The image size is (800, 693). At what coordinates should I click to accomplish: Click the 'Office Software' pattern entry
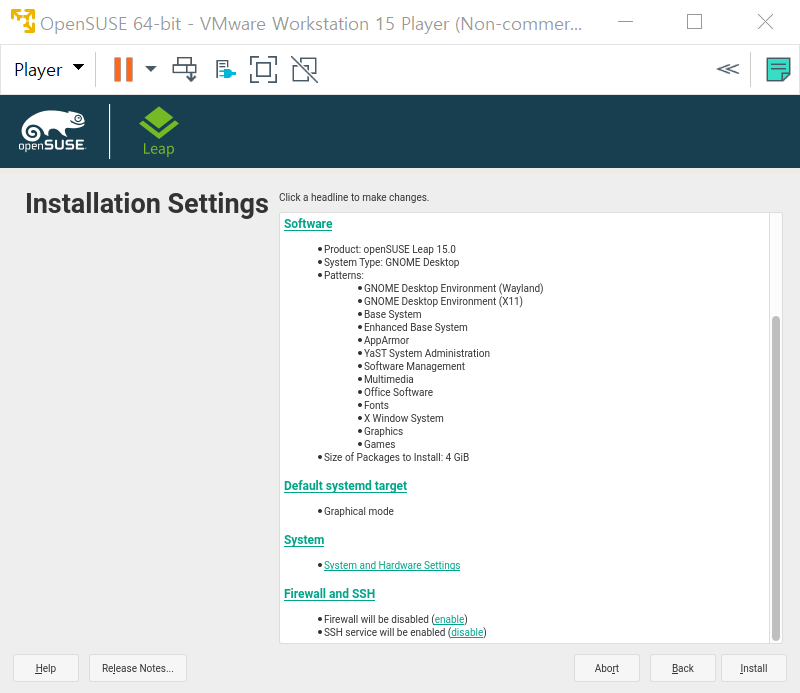(x=398, y=392)
